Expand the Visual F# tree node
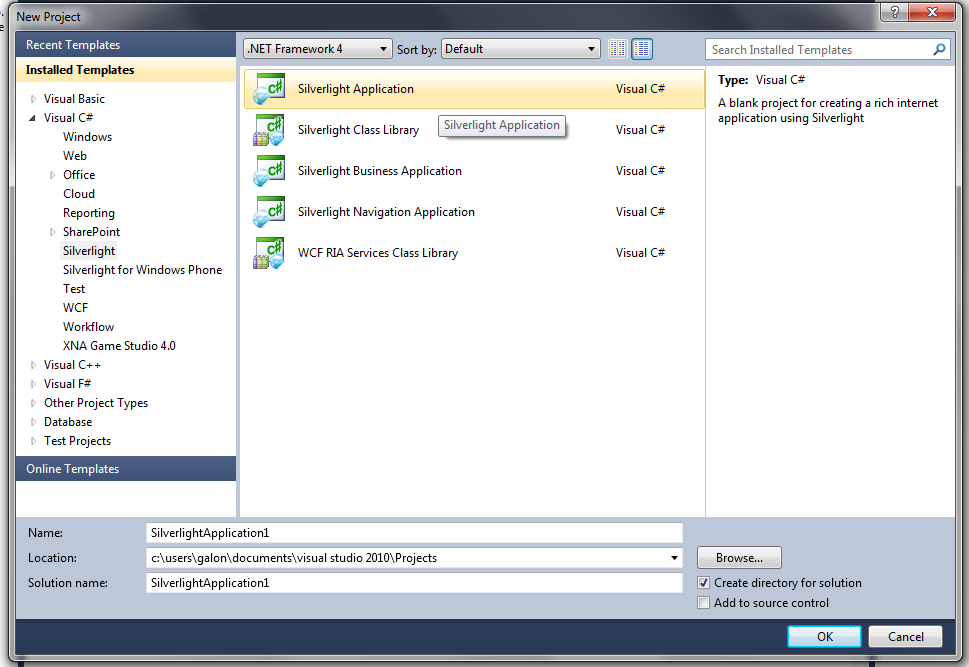 [33, 384]
